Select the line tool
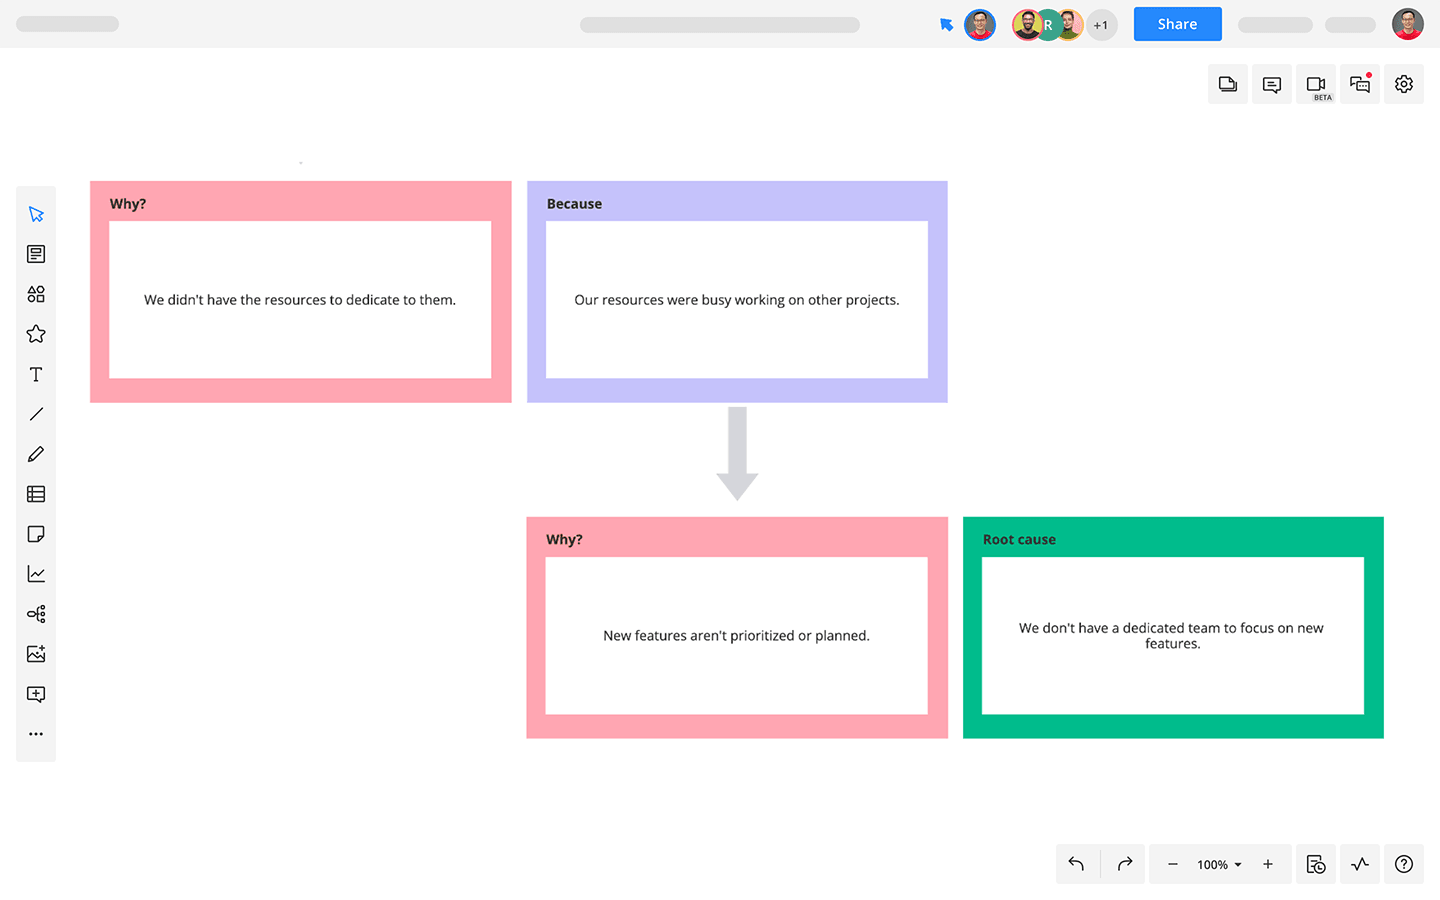 click(x=36, y=414)
